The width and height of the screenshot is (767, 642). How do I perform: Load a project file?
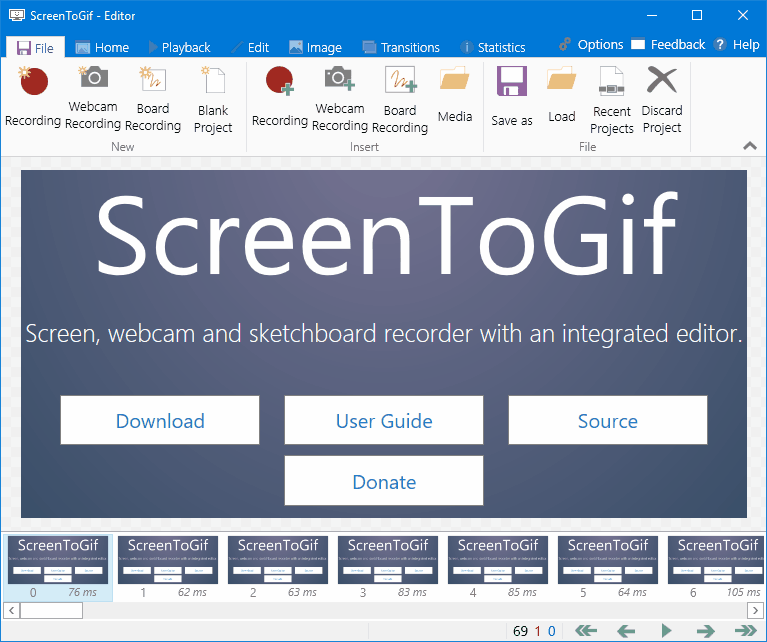(561, 94)
